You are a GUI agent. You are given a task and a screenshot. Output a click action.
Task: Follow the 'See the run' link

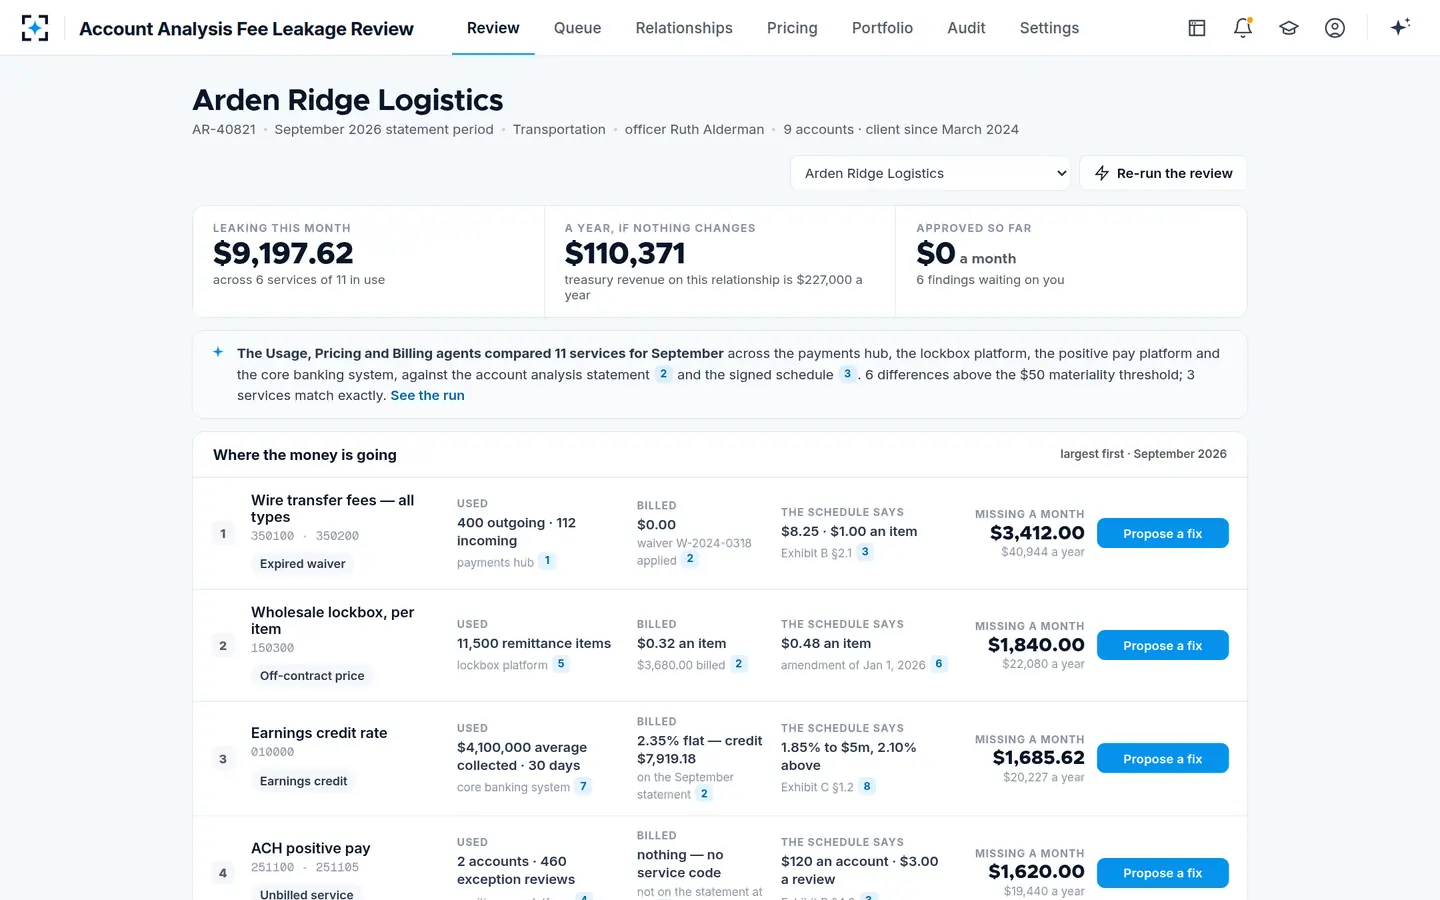427,395
